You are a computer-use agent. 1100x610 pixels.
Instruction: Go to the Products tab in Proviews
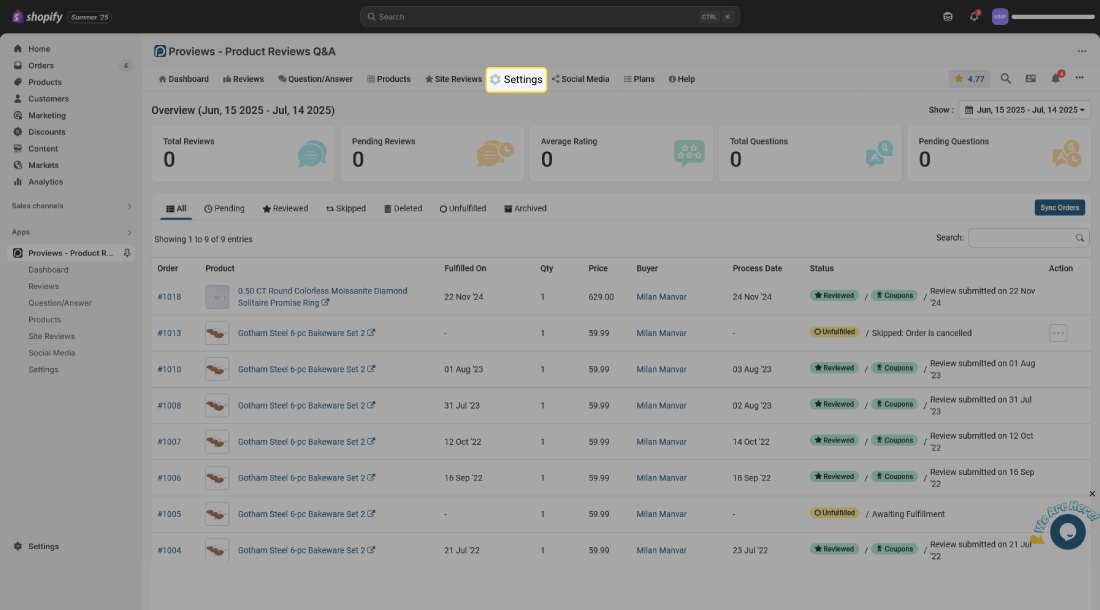click(389, 79)
